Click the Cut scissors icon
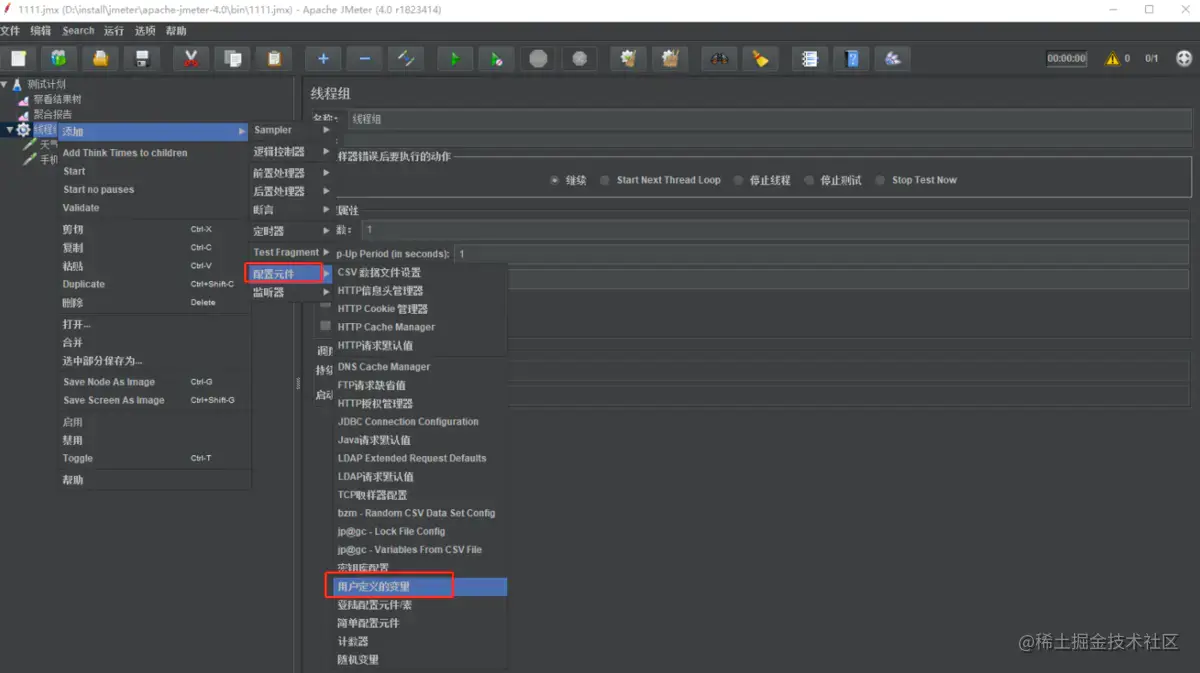1200x673 pixels. [191, 58]
